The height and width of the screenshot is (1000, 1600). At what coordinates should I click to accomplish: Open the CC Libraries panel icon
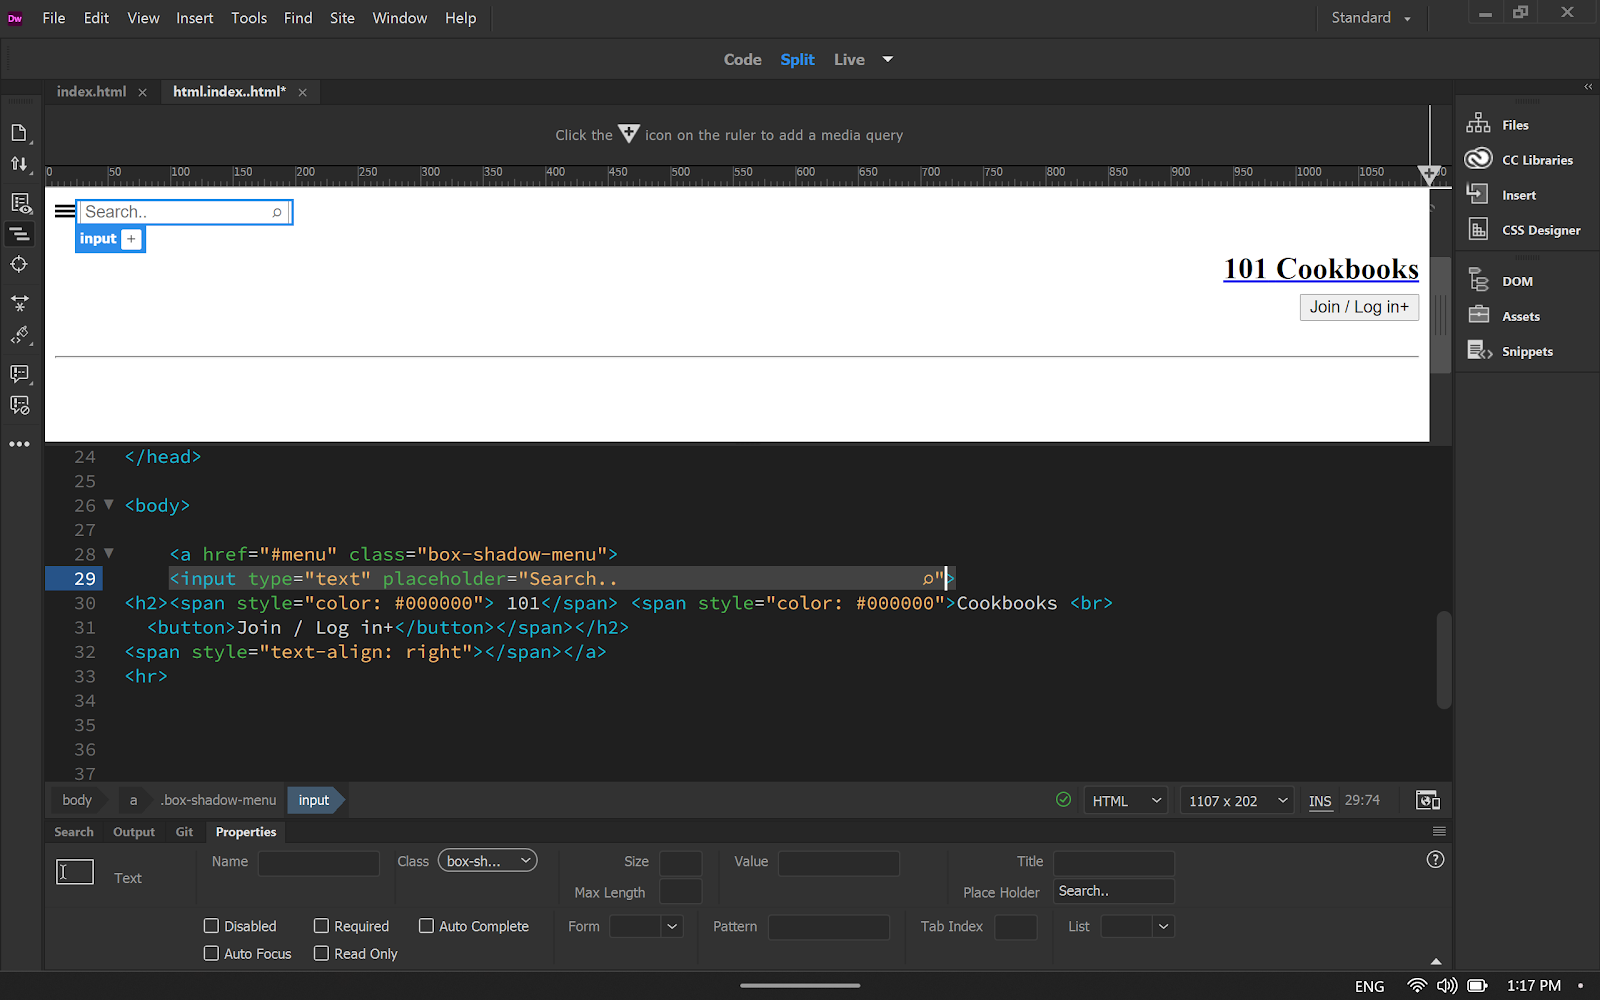tap(1478, 159)
